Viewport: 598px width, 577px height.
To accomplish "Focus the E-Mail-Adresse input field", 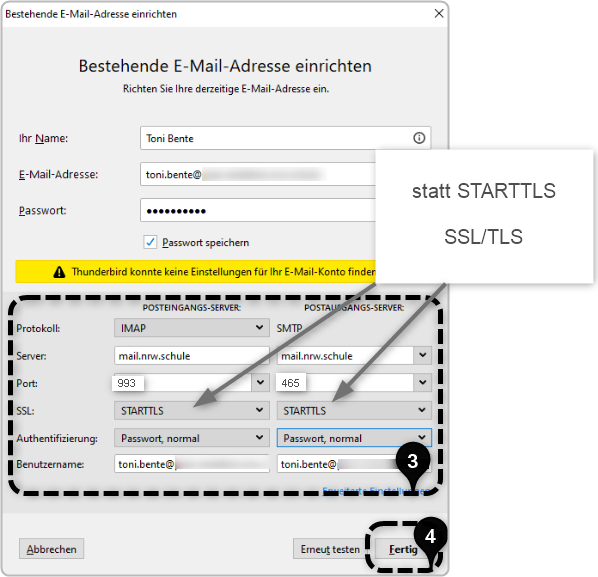I will 258,174.
